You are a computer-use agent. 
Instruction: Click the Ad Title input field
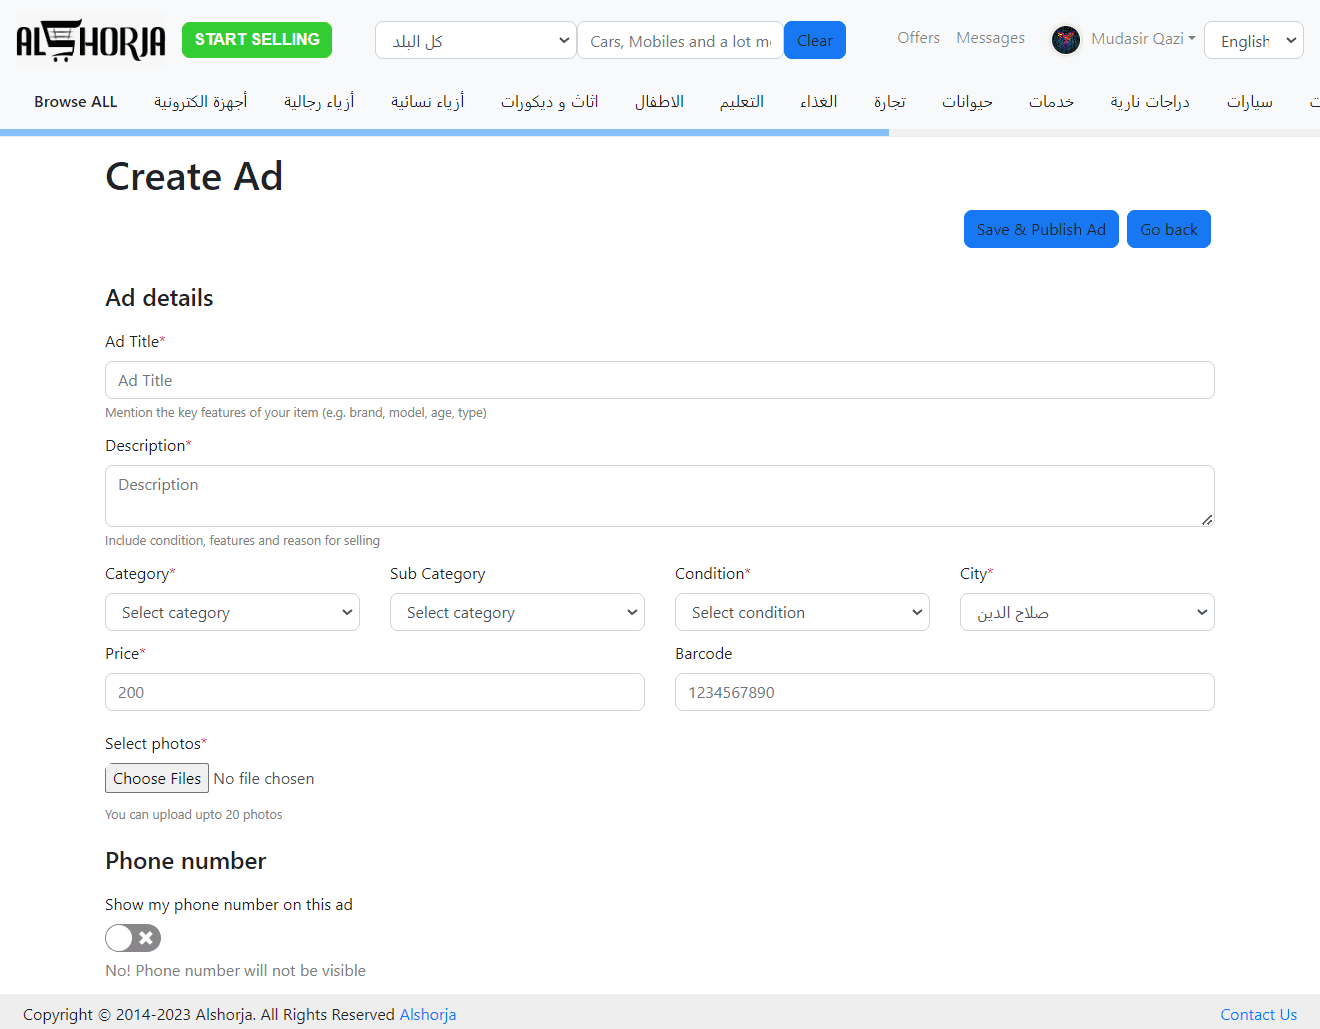660,380
